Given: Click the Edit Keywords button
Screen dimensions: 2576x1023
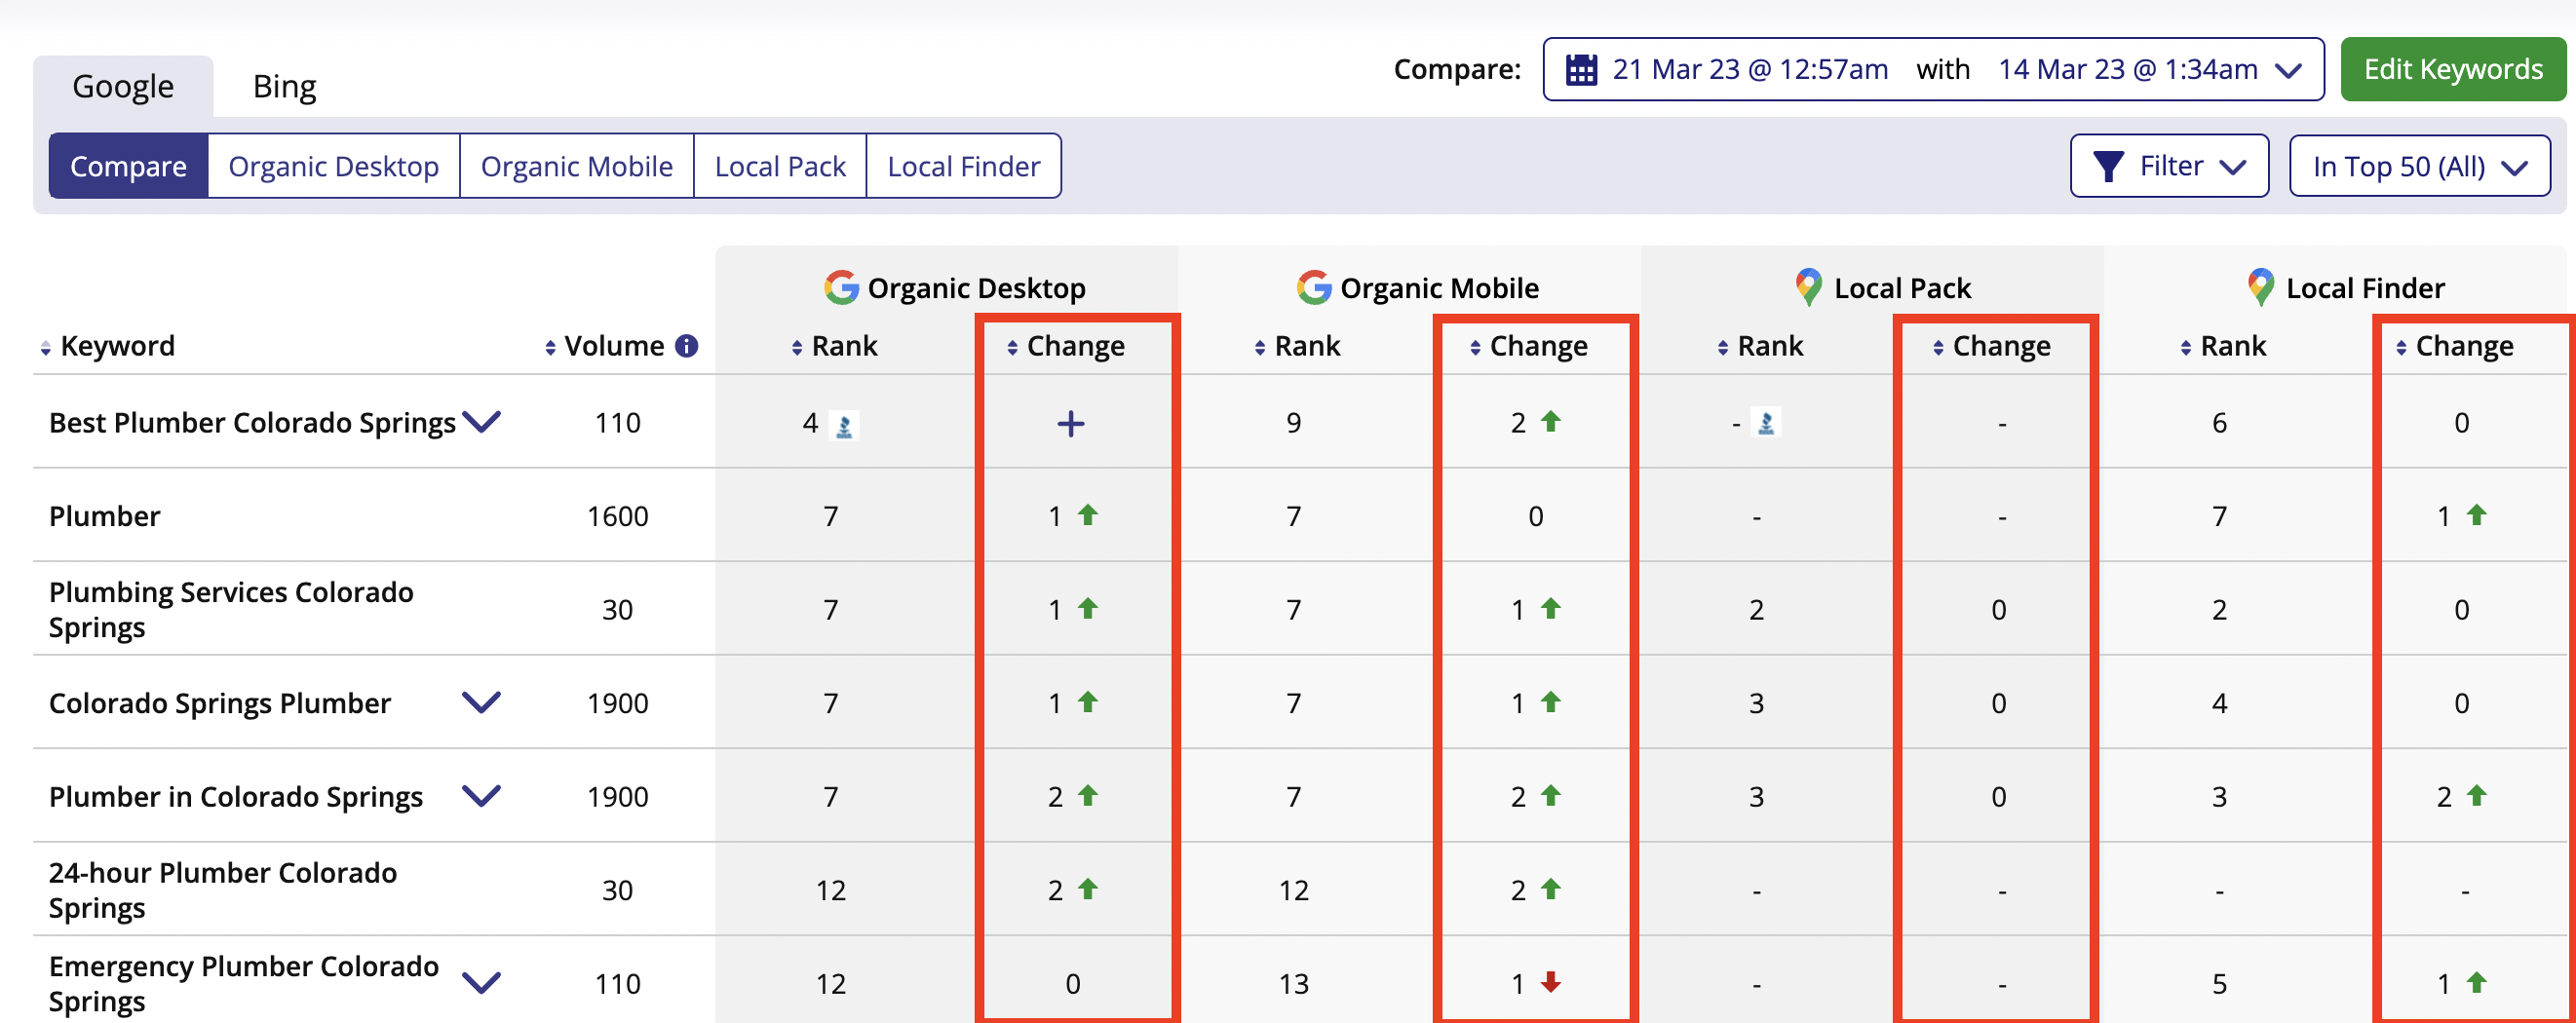Looking at the screenshot, I should pos(2453,69).
